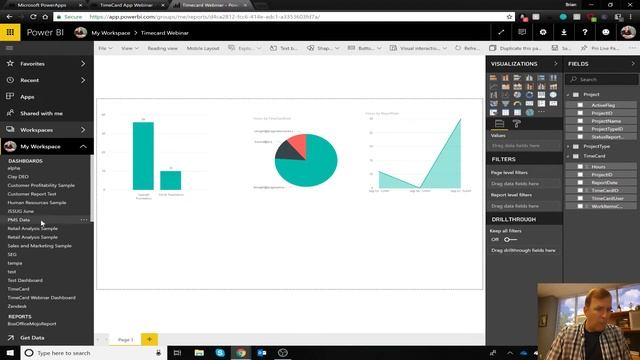Toggle the Keep all filters switch
This screenshot has height=360, width=640.
click(x=510, y=240)
